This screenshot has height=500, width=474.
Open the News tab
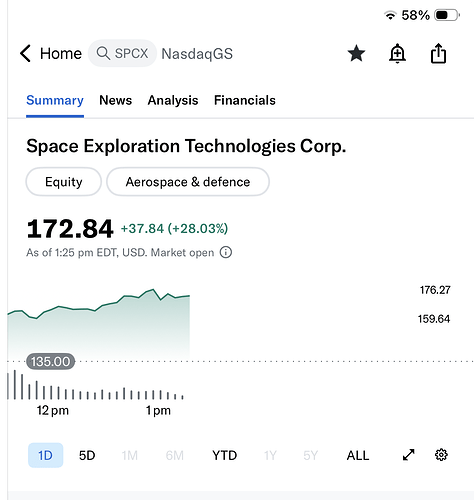pyautogui.click(x=115, y=100)
